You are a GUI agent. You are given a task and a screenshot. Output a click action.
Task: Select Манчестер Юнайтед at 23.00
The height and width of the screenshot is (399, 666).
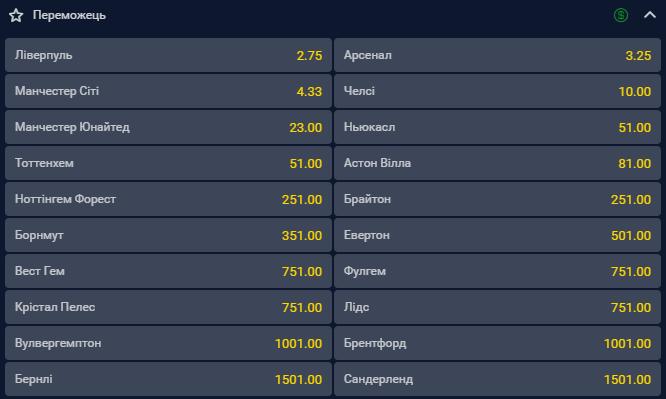click(x=168, y=127)
